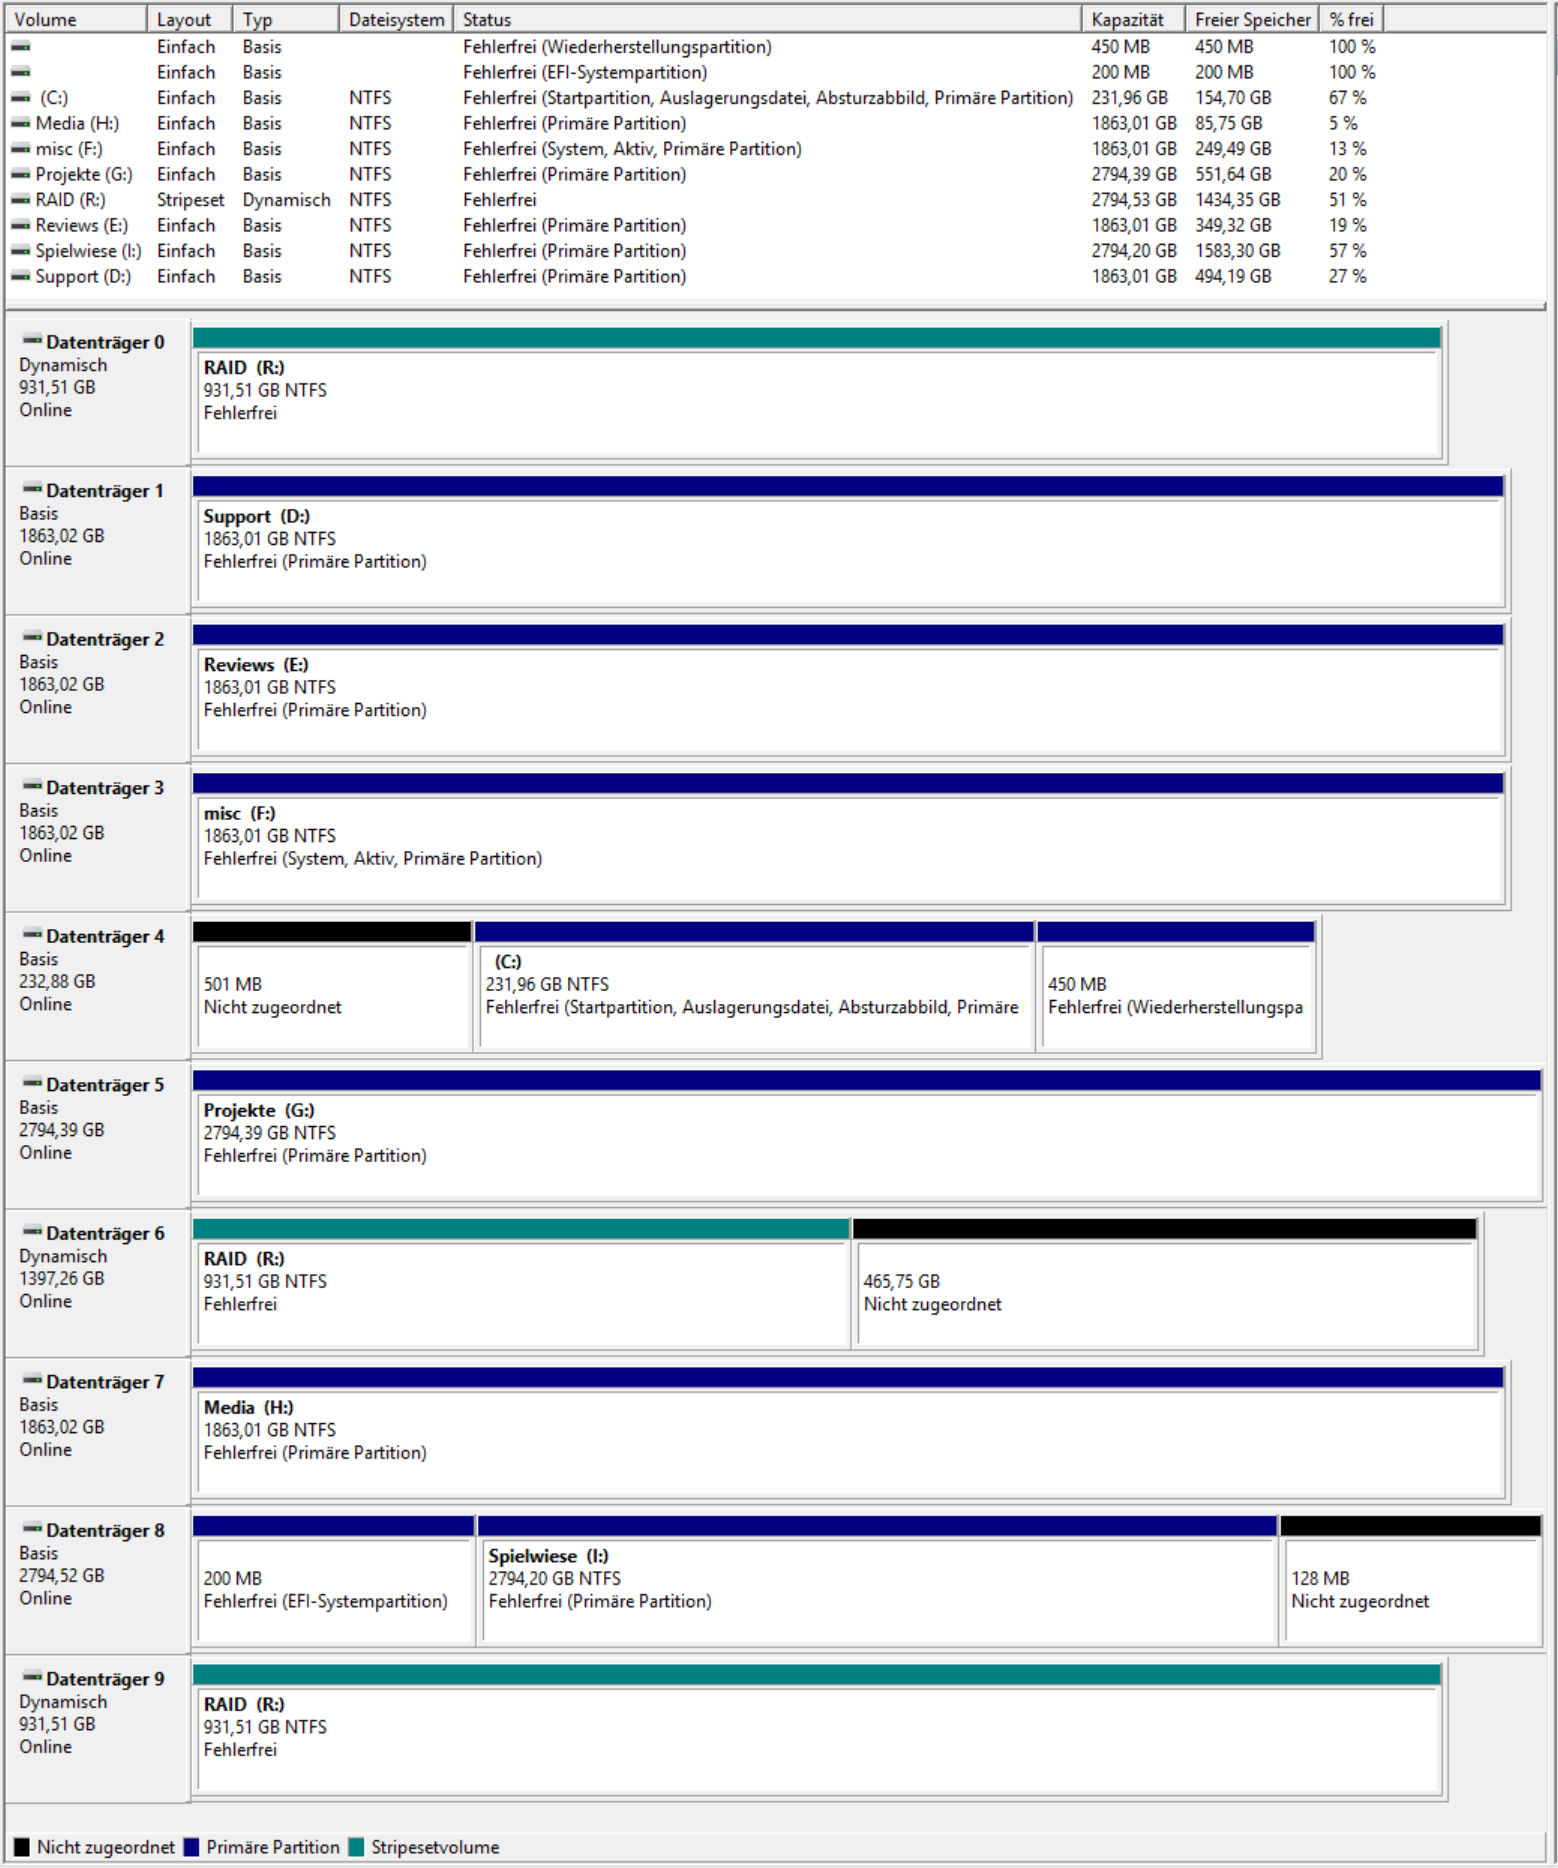Image resolution: width=1558 pixels, height=1868 pixels.
Task: Select the 450 MB recovery partition block on Datenträger 4
Action: [x=1176, y=986]
